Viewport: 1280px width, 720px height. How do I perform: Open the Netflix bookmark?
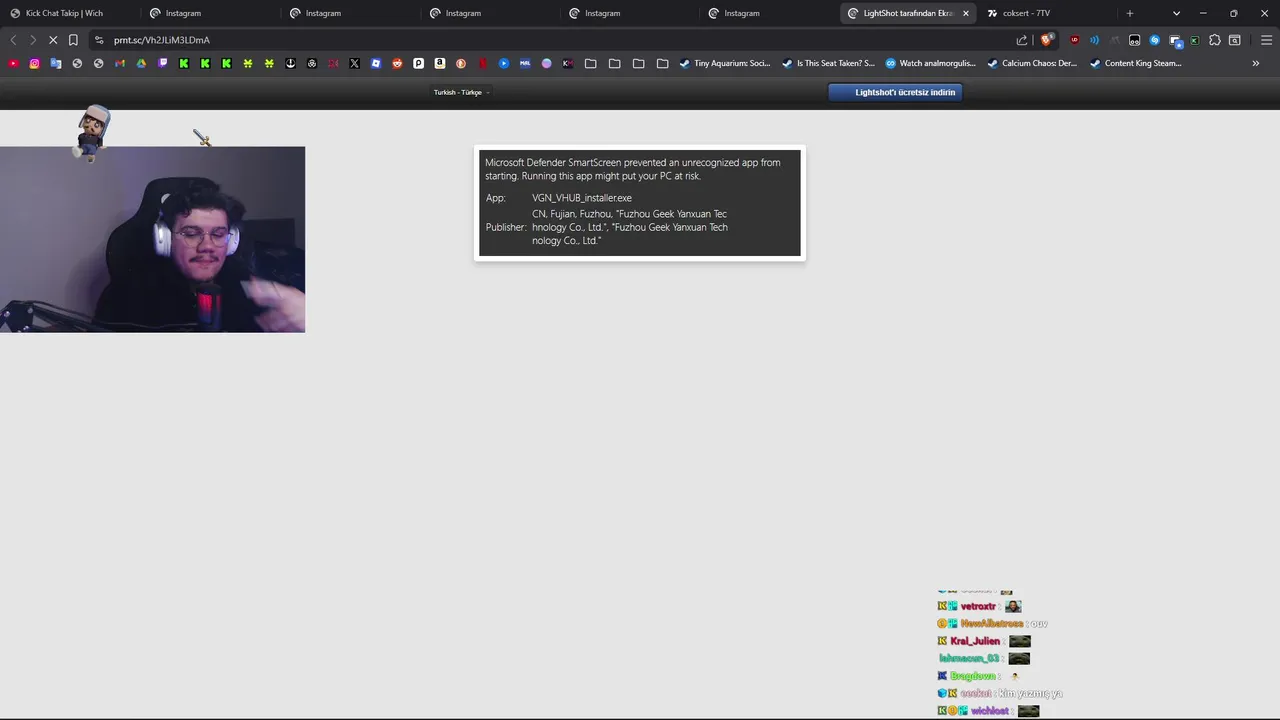coord(483,63)
